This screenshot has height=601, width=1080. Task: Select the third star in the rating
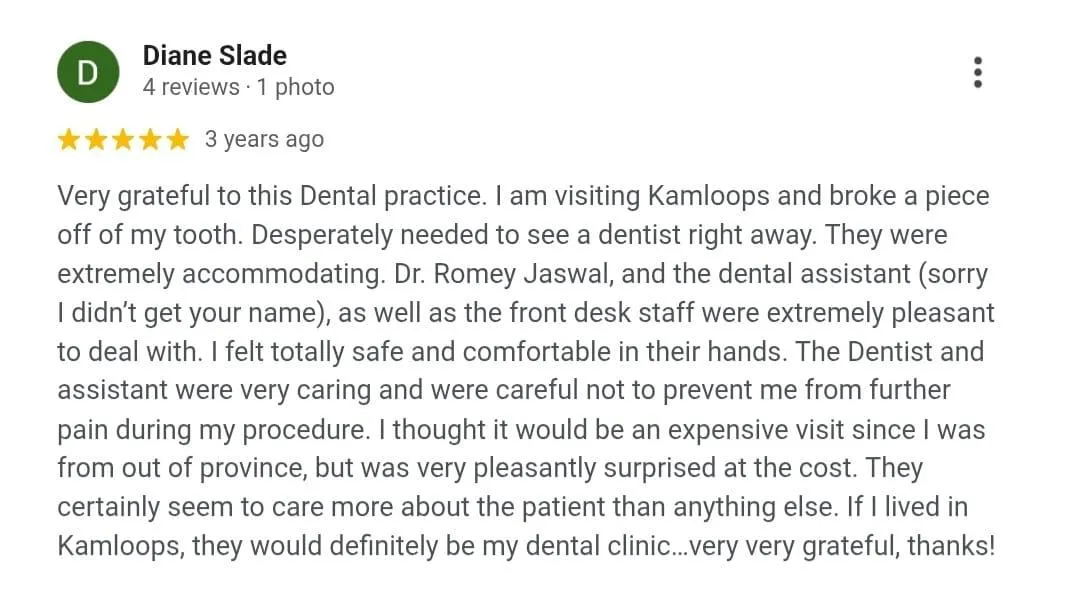pos(123,140)
